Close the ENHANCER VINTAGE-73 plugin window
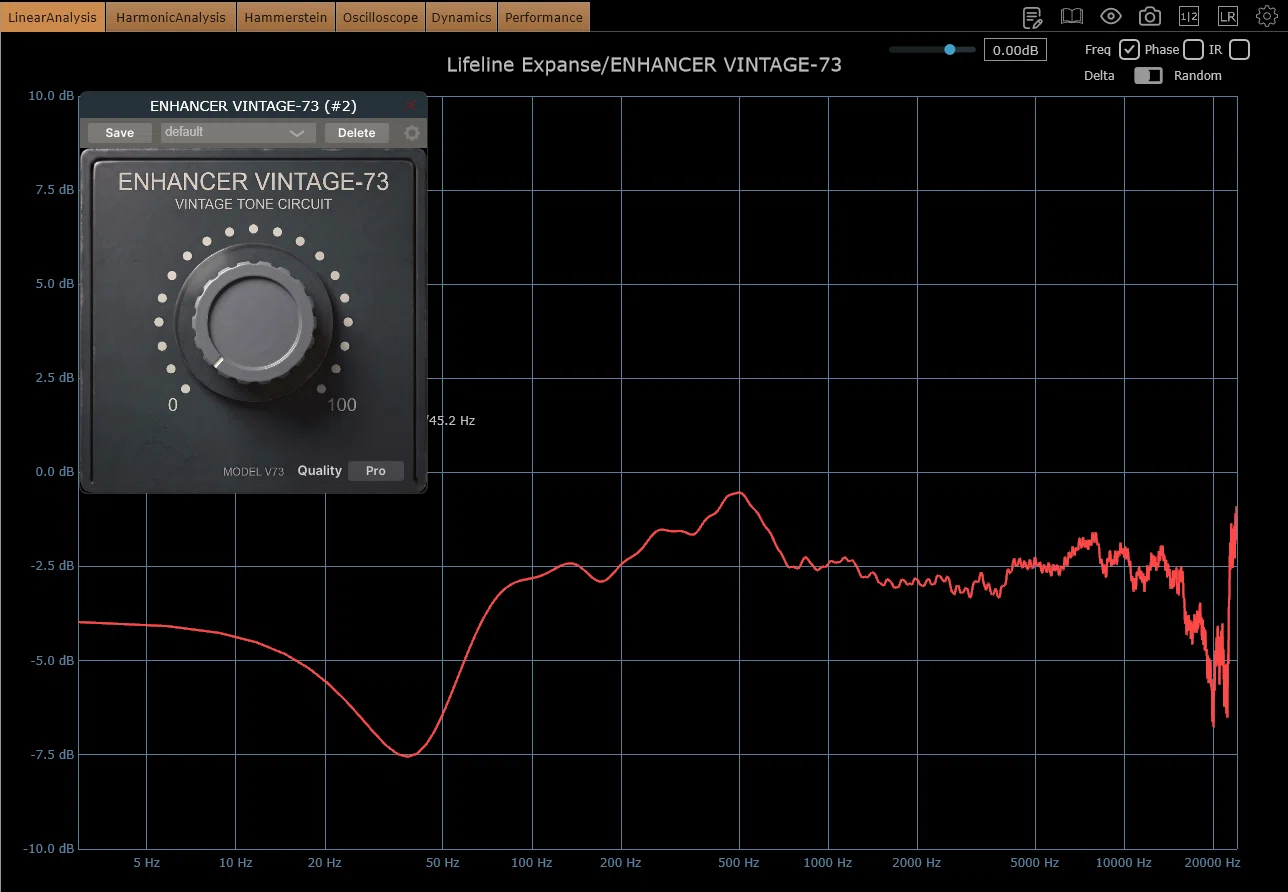The image size is (1288, 892). pos(411,105)
